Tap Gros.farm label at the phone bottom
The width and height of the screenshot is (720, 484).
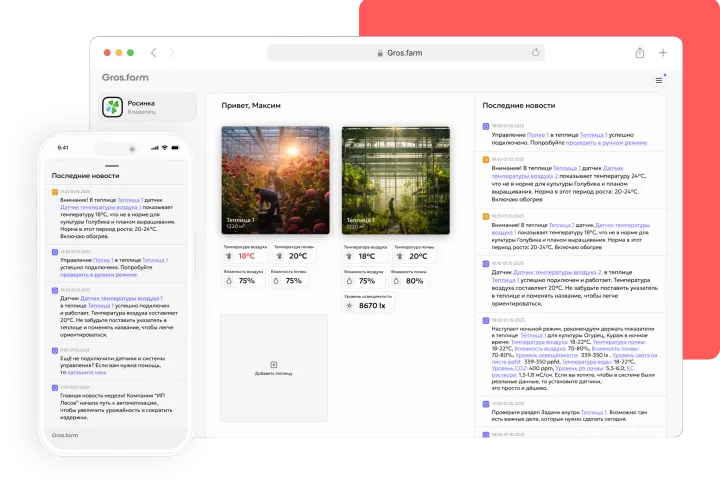point(65,435)
